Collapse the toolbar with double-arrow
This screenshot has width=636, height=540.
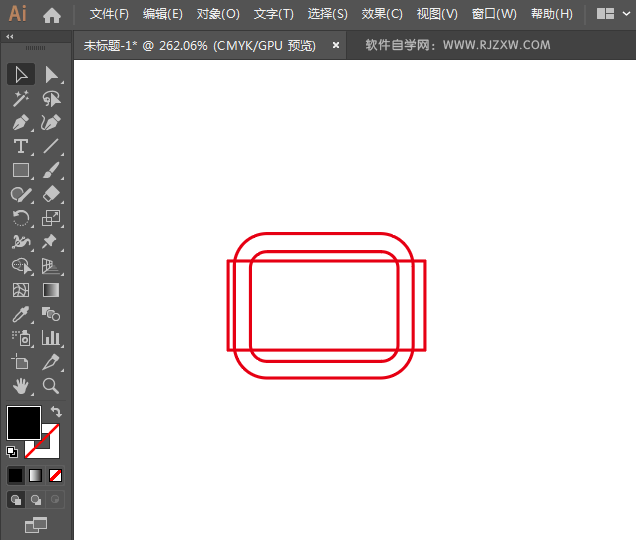click(x=10, y=37)
